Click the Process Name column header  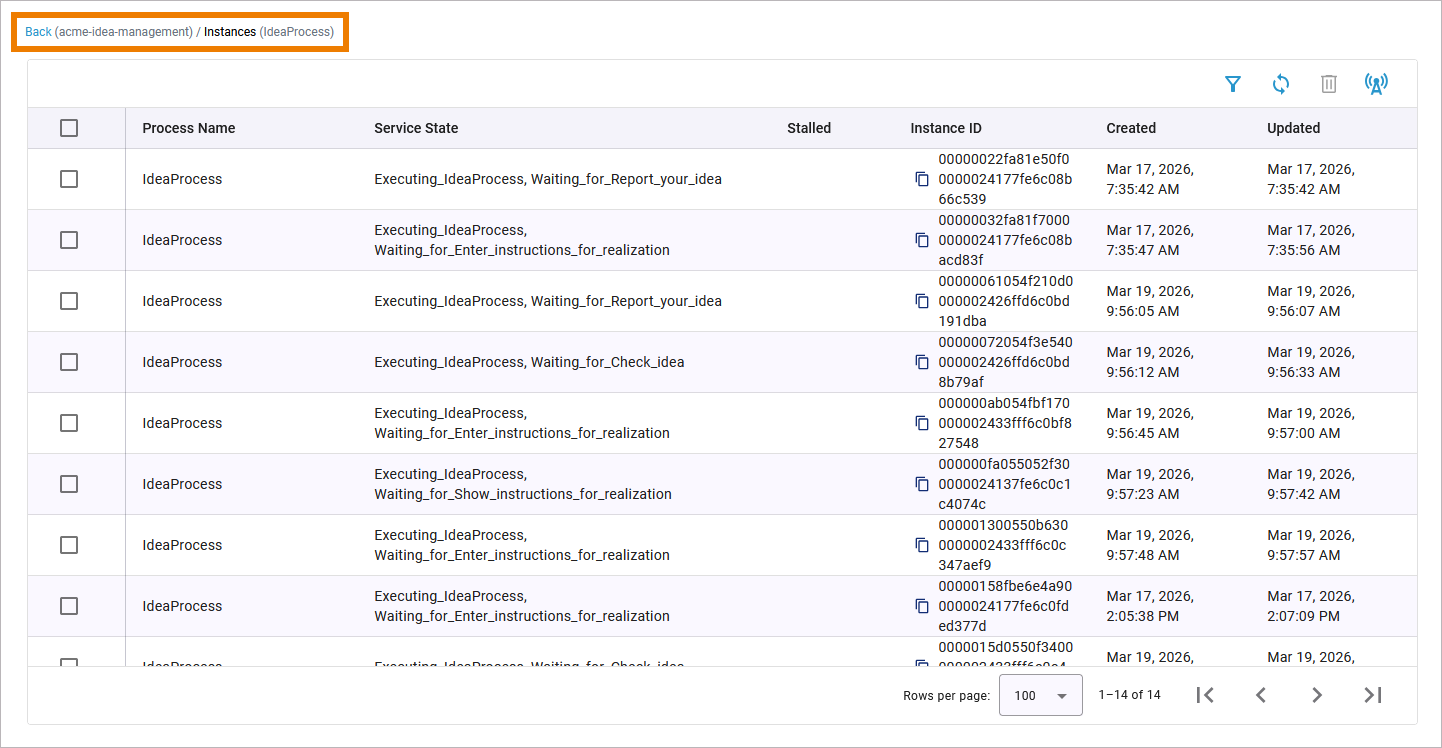[189, 128]
